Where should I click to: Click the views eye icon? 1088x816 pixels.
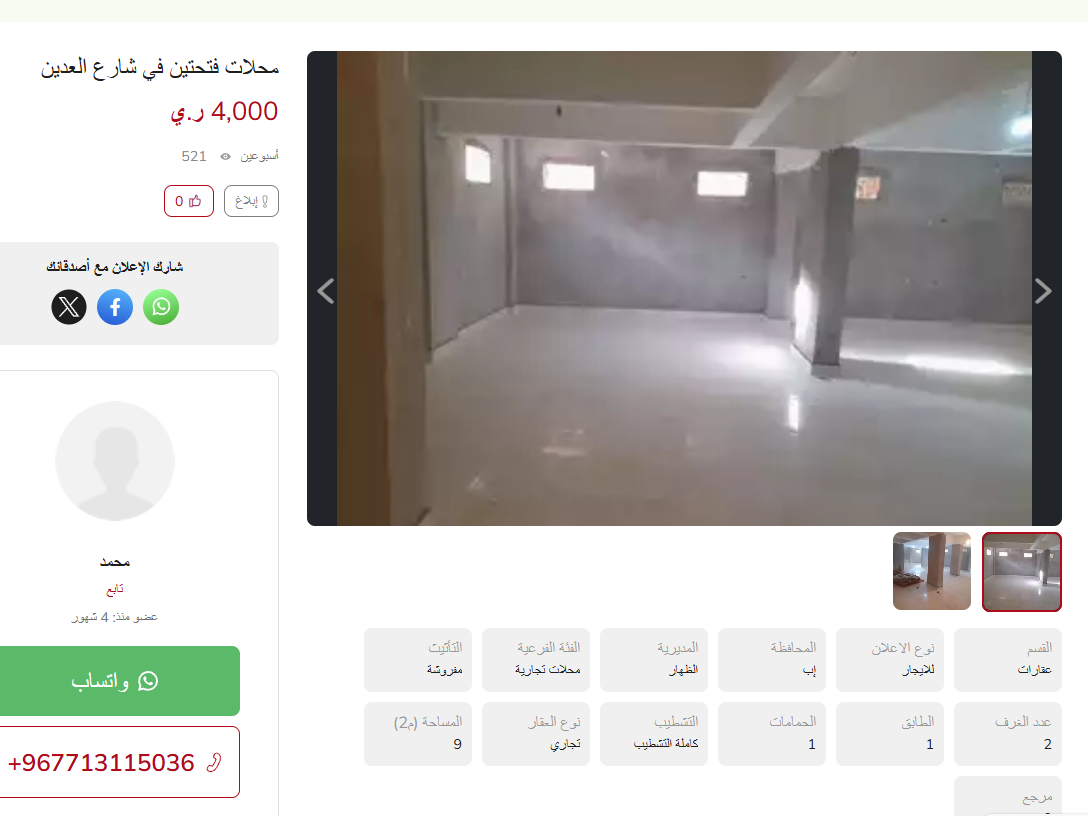pos(226,157)
